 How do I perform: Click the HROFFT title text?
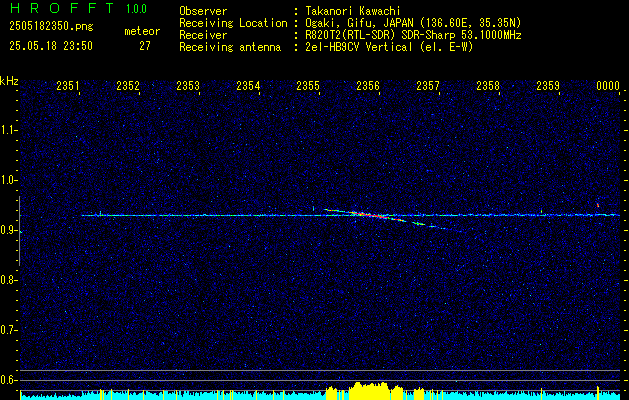click(62, 8)
